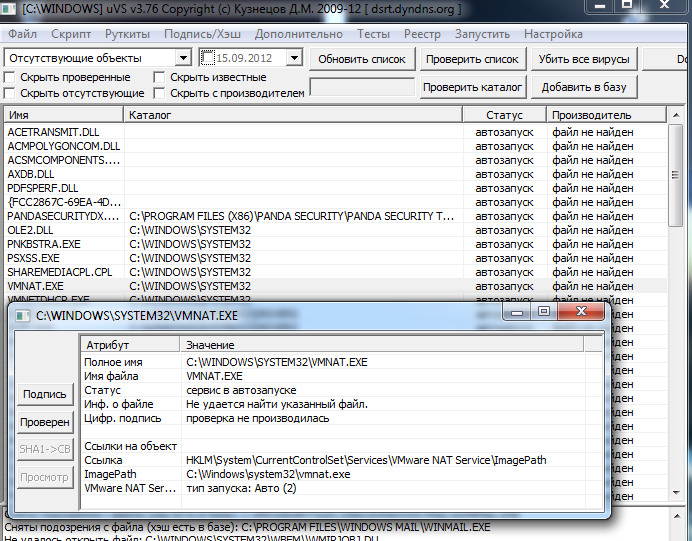Click the main list scrollbar up arrow
The image size is (692, 541).
click(675, 115)
